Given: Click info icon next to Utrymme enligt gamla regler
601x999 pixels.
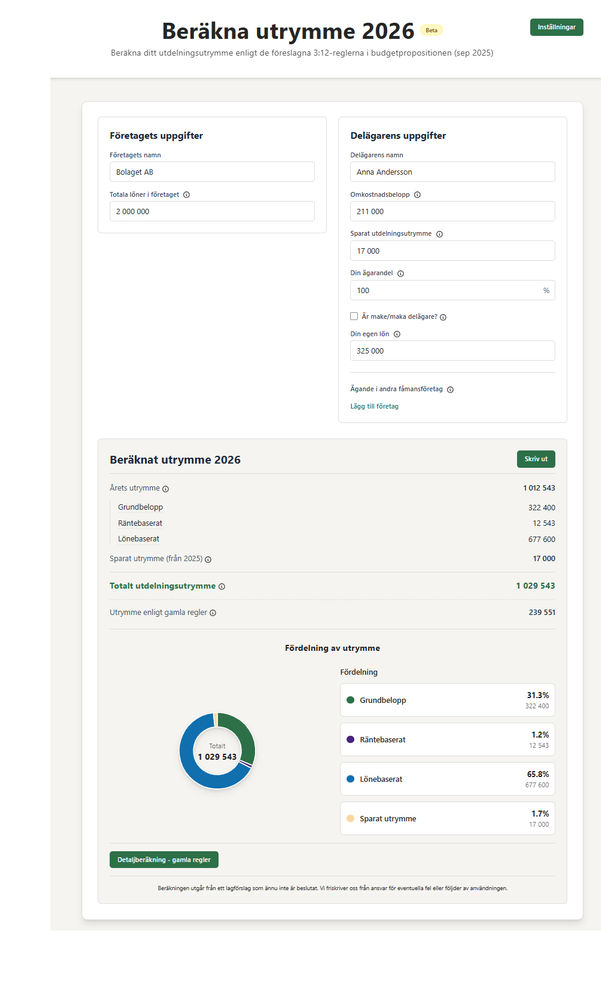Looking at the screenshot, I should point(213,613).
